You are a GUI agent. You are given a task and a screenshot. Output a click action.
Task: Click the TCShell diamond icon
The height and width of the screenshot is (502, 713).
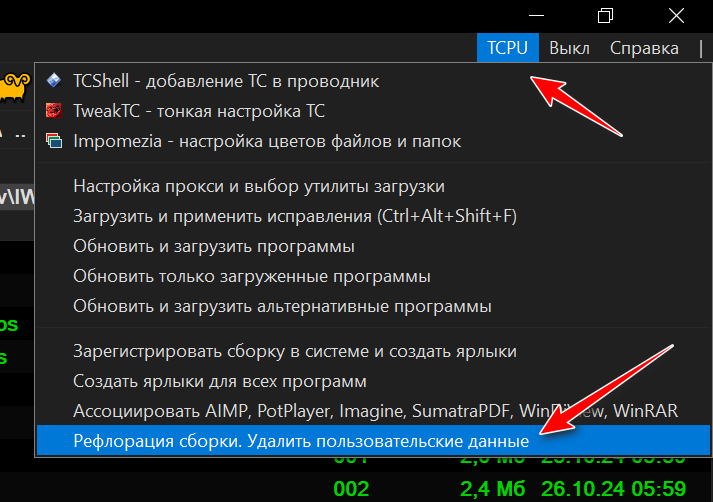54,80
